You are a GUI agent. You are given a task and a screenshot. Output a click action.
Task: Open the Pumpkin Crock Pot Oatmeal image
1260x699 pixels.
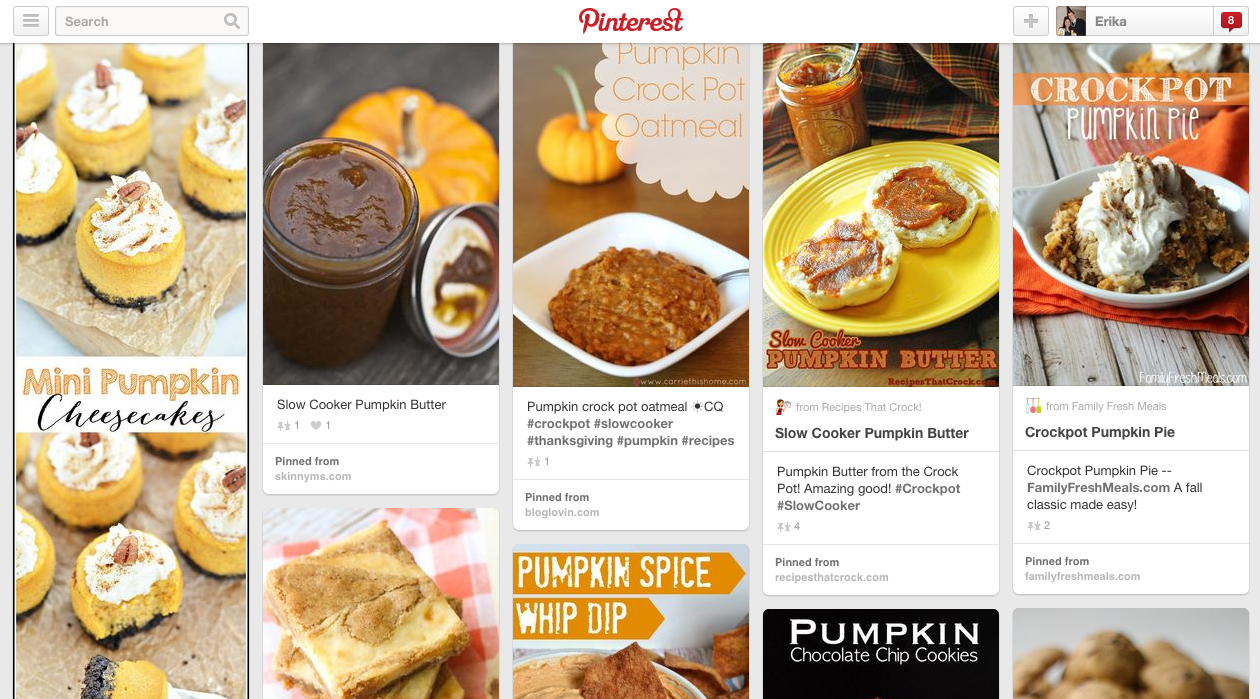coord(631,215)
